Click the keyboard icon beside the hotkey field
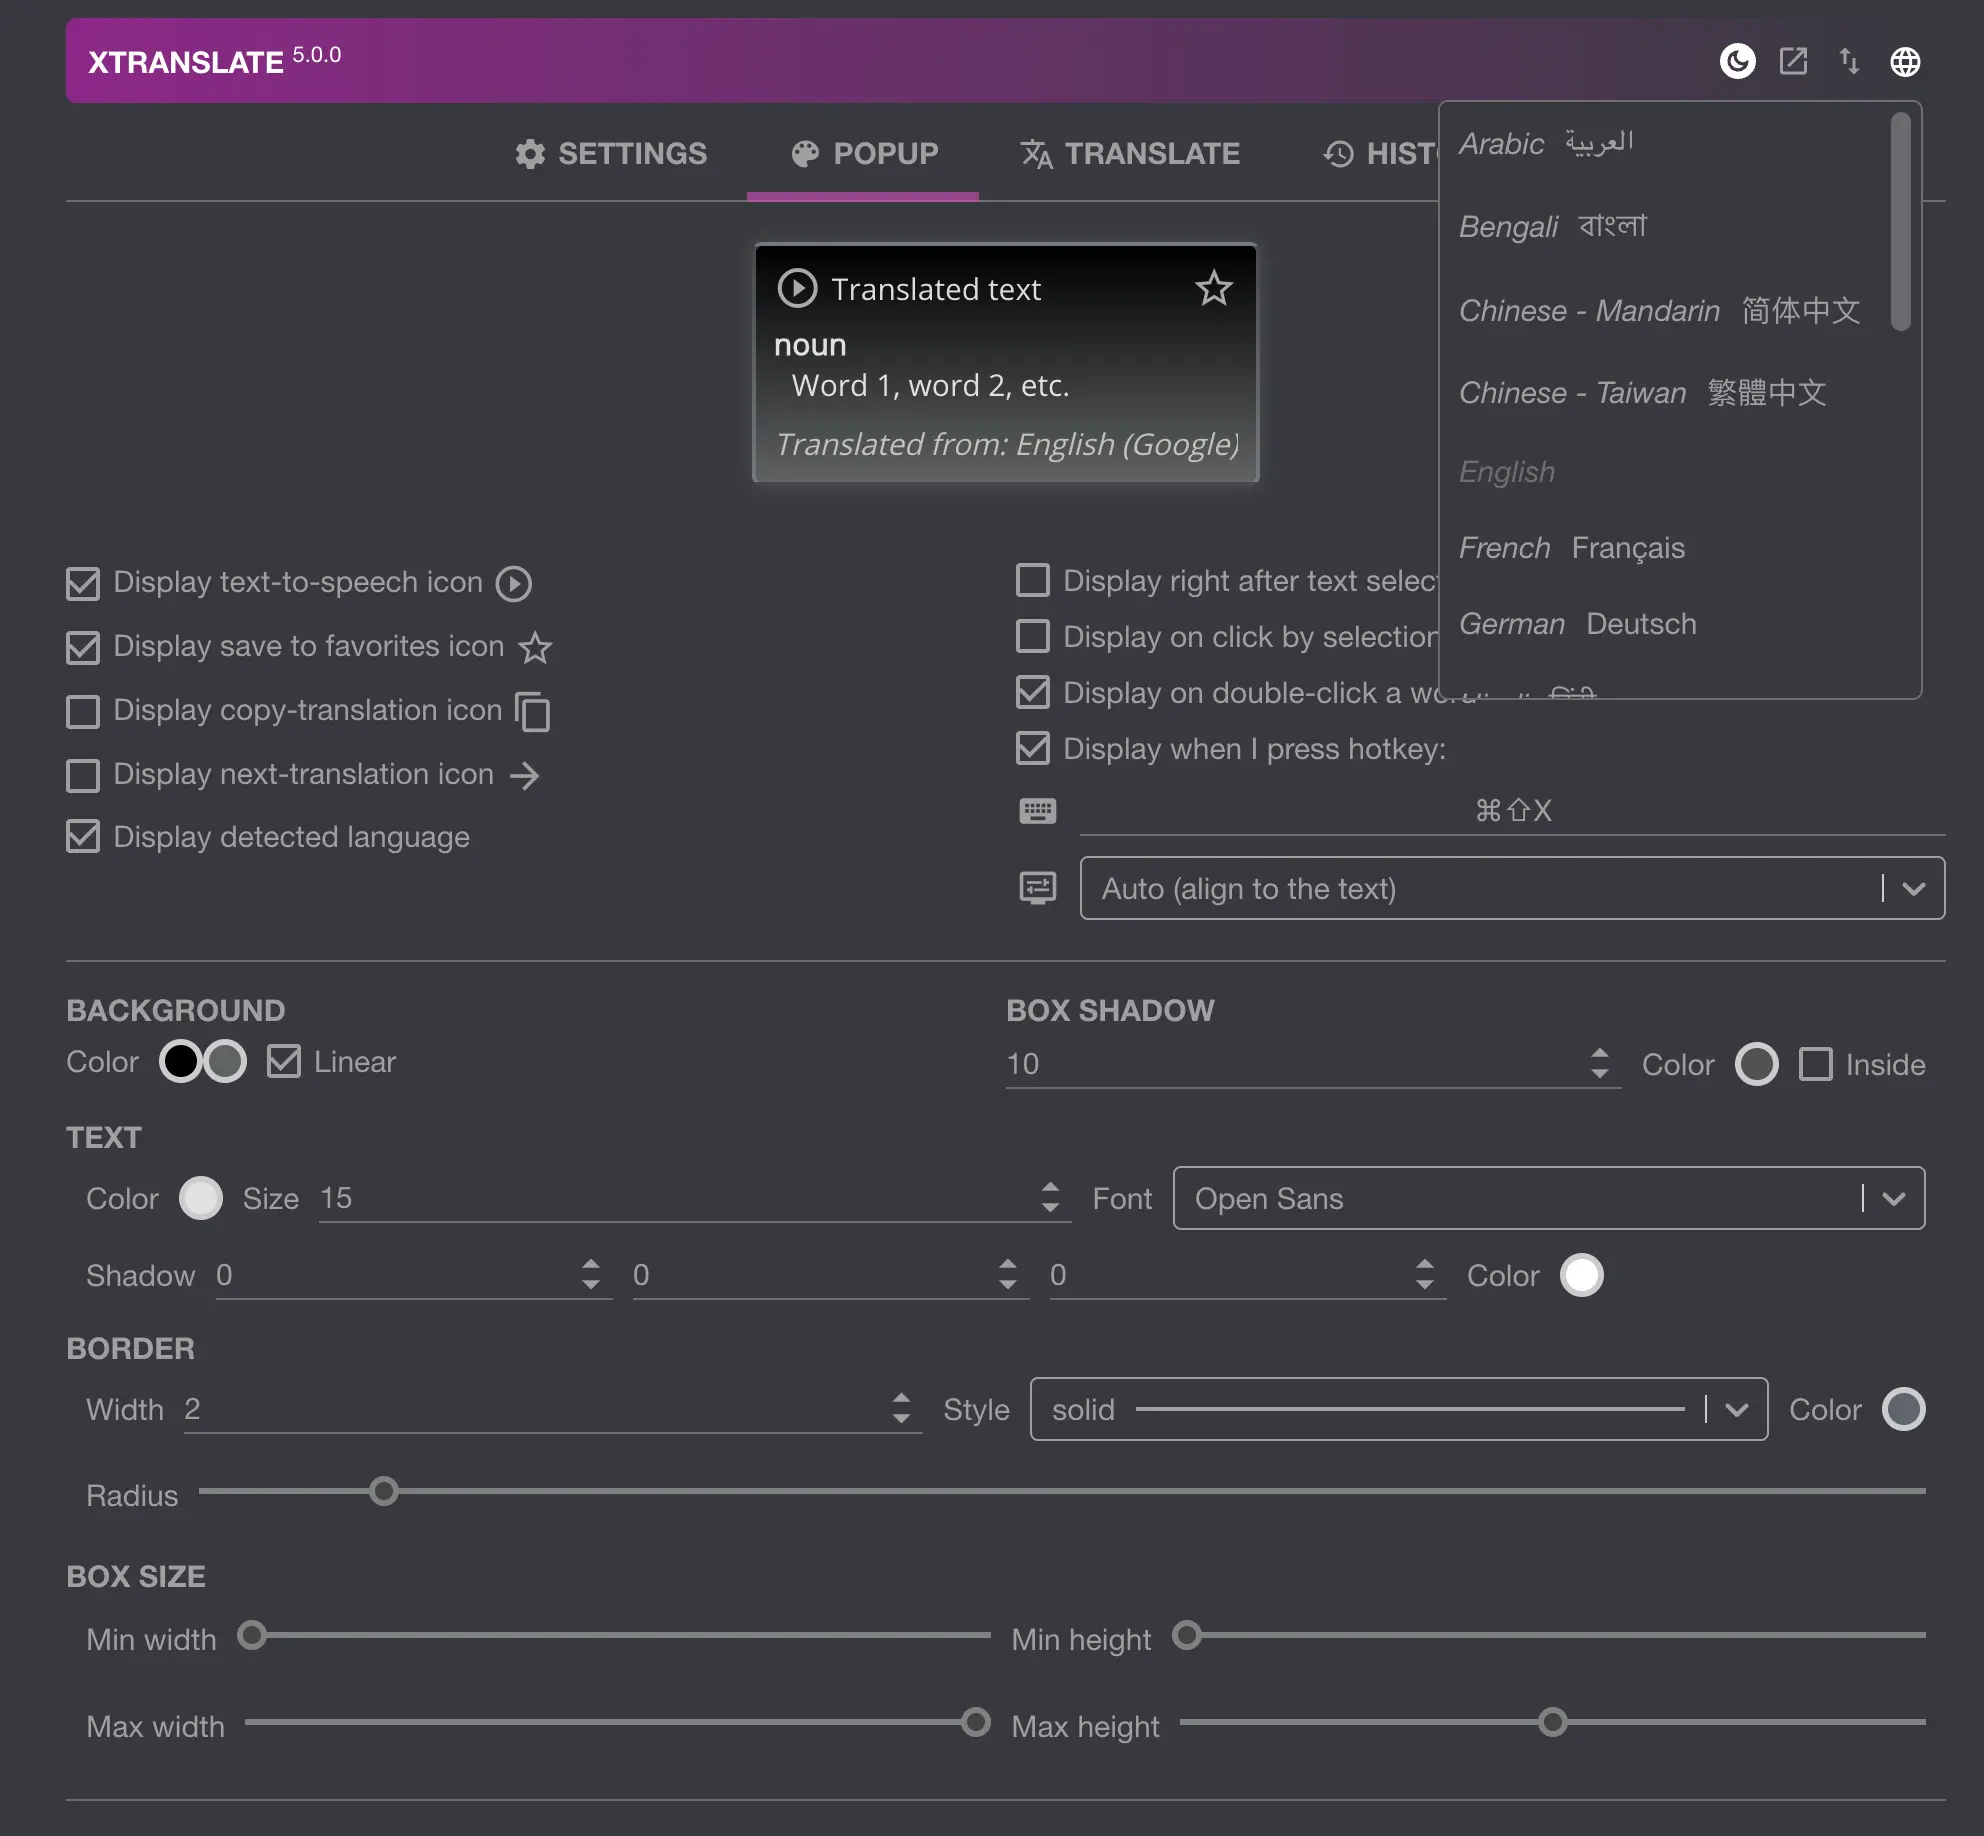The image size is (1984, 1836). click(x=1038, y=810)
